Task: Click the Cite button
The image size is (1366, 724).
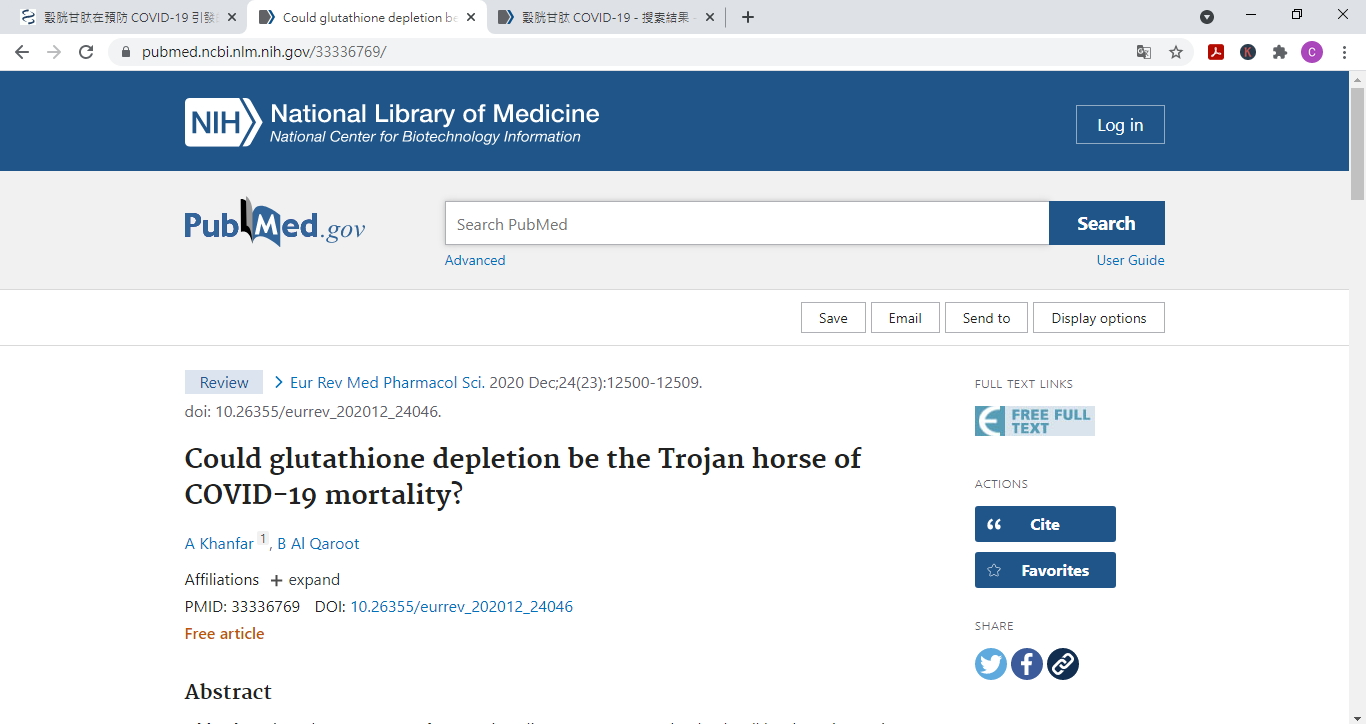Action: pos(1044,524)
